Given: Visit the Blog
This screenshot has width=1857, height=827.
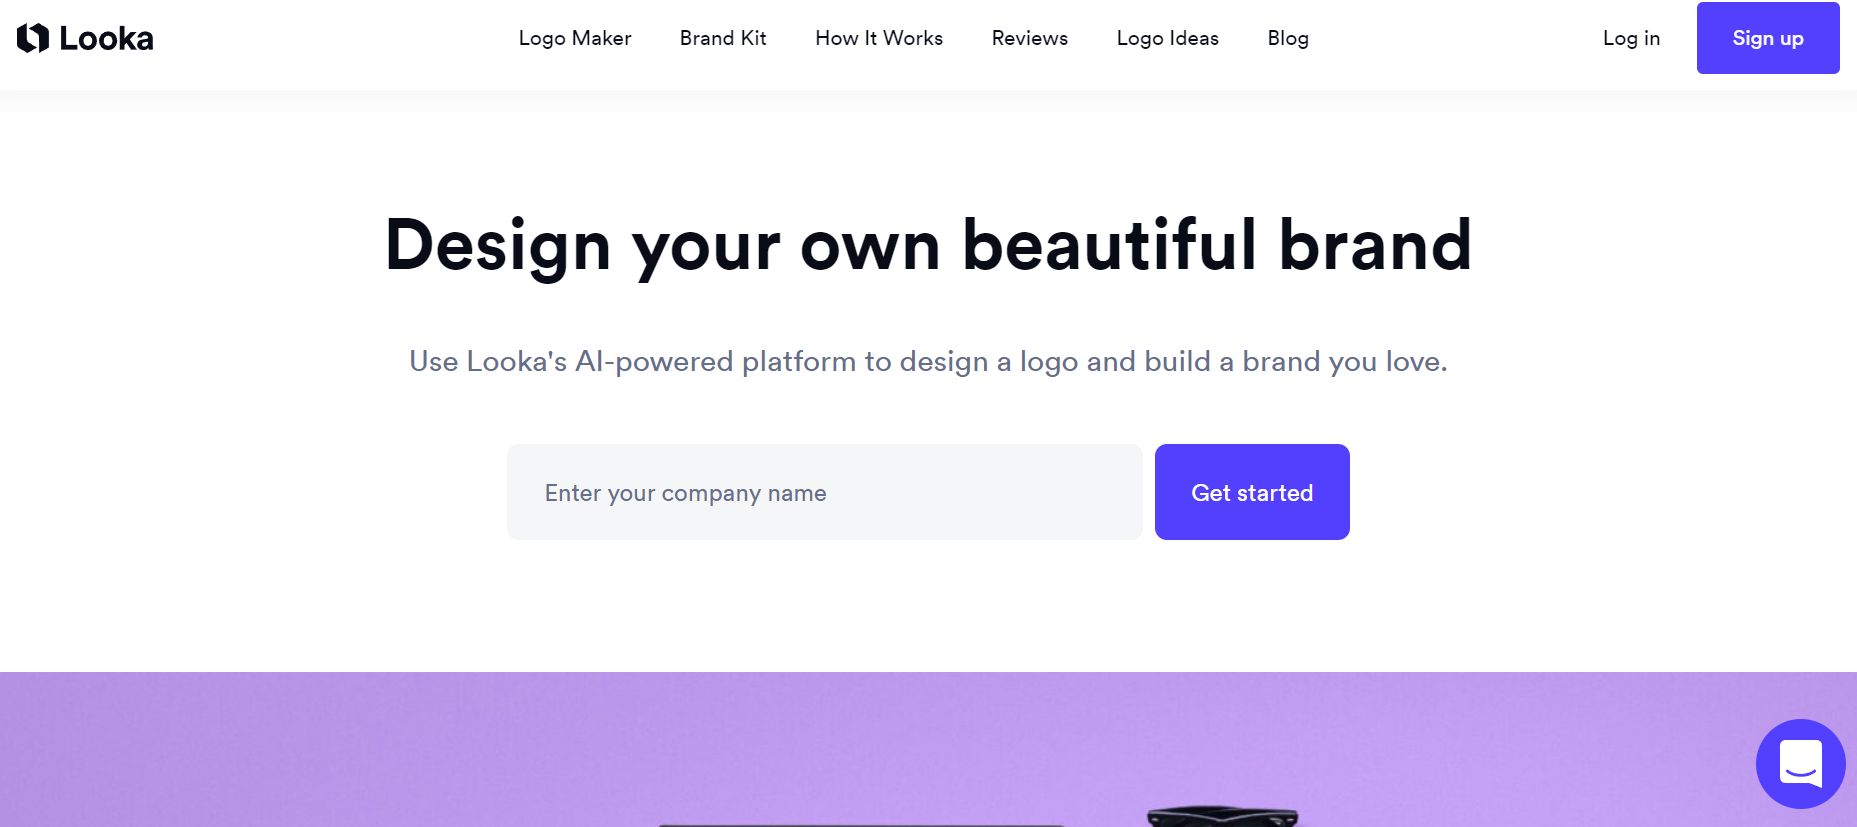Looking at the screenshot, I should point(1288,38).
